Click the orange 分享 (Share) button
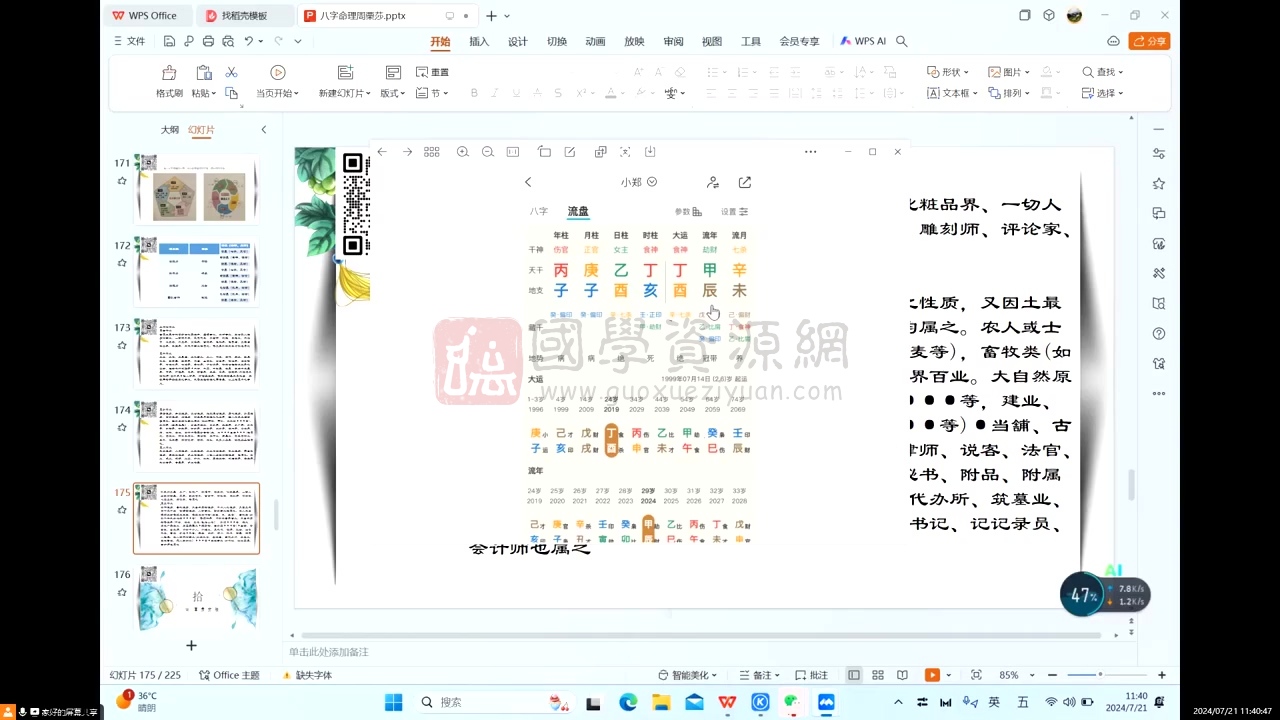The image size is (1280, 720). tap(1149, 41)
